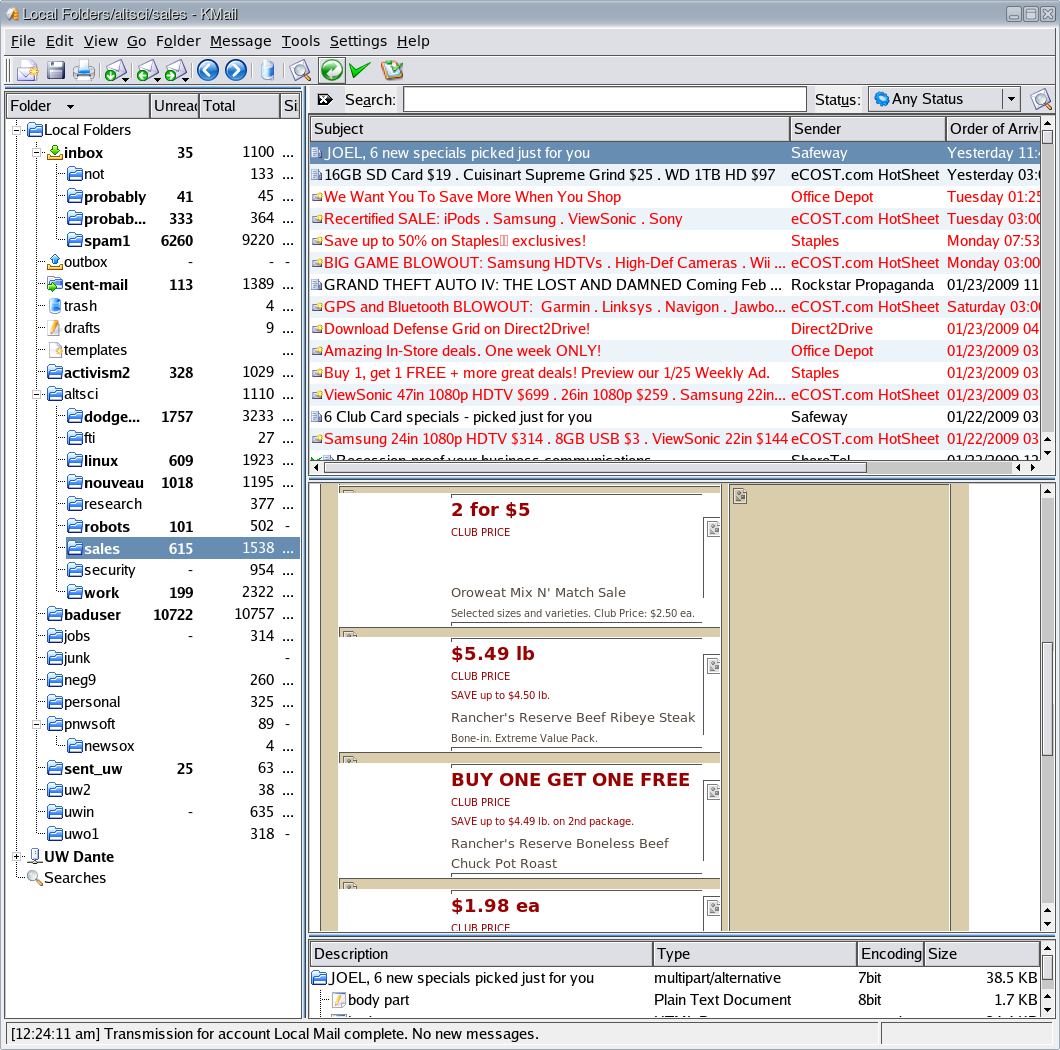The height and width of the screenshot is (1050, 1060).
Task: Collapse the altsci folder subtree
Action: [37, 394]
